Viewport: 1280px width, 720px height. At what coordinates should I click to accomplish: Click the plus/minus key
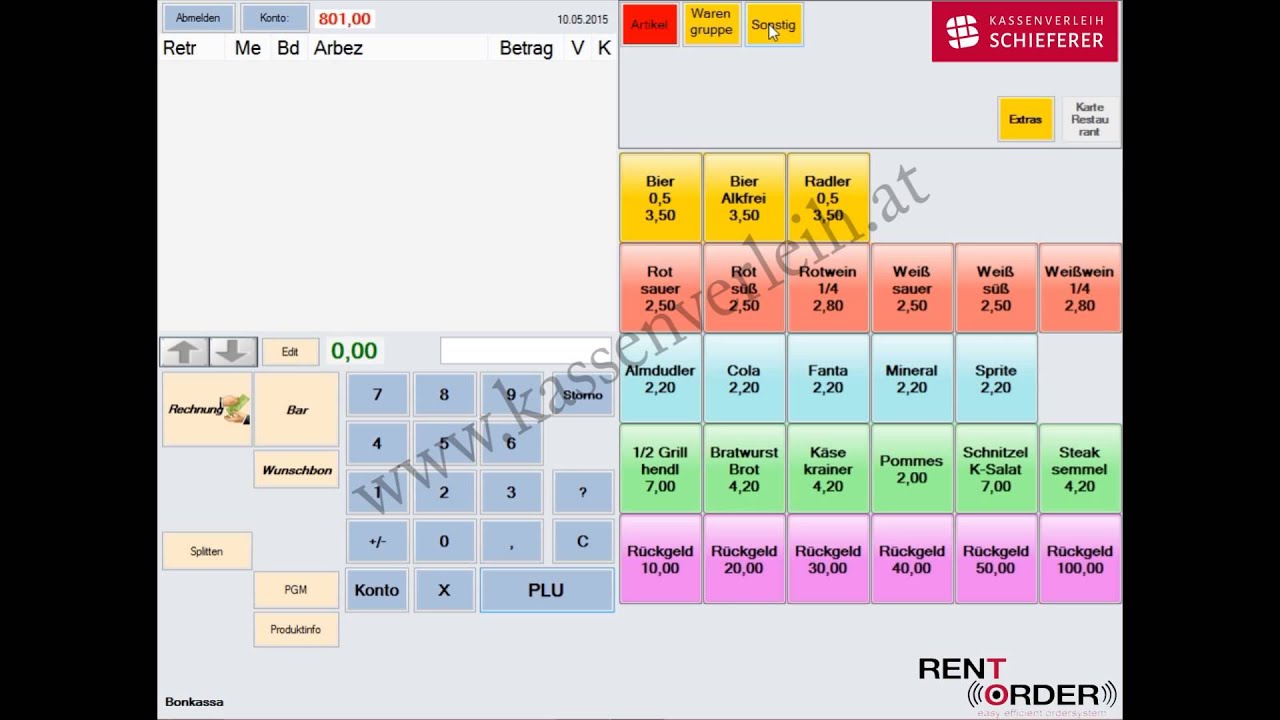click(377, 541)
